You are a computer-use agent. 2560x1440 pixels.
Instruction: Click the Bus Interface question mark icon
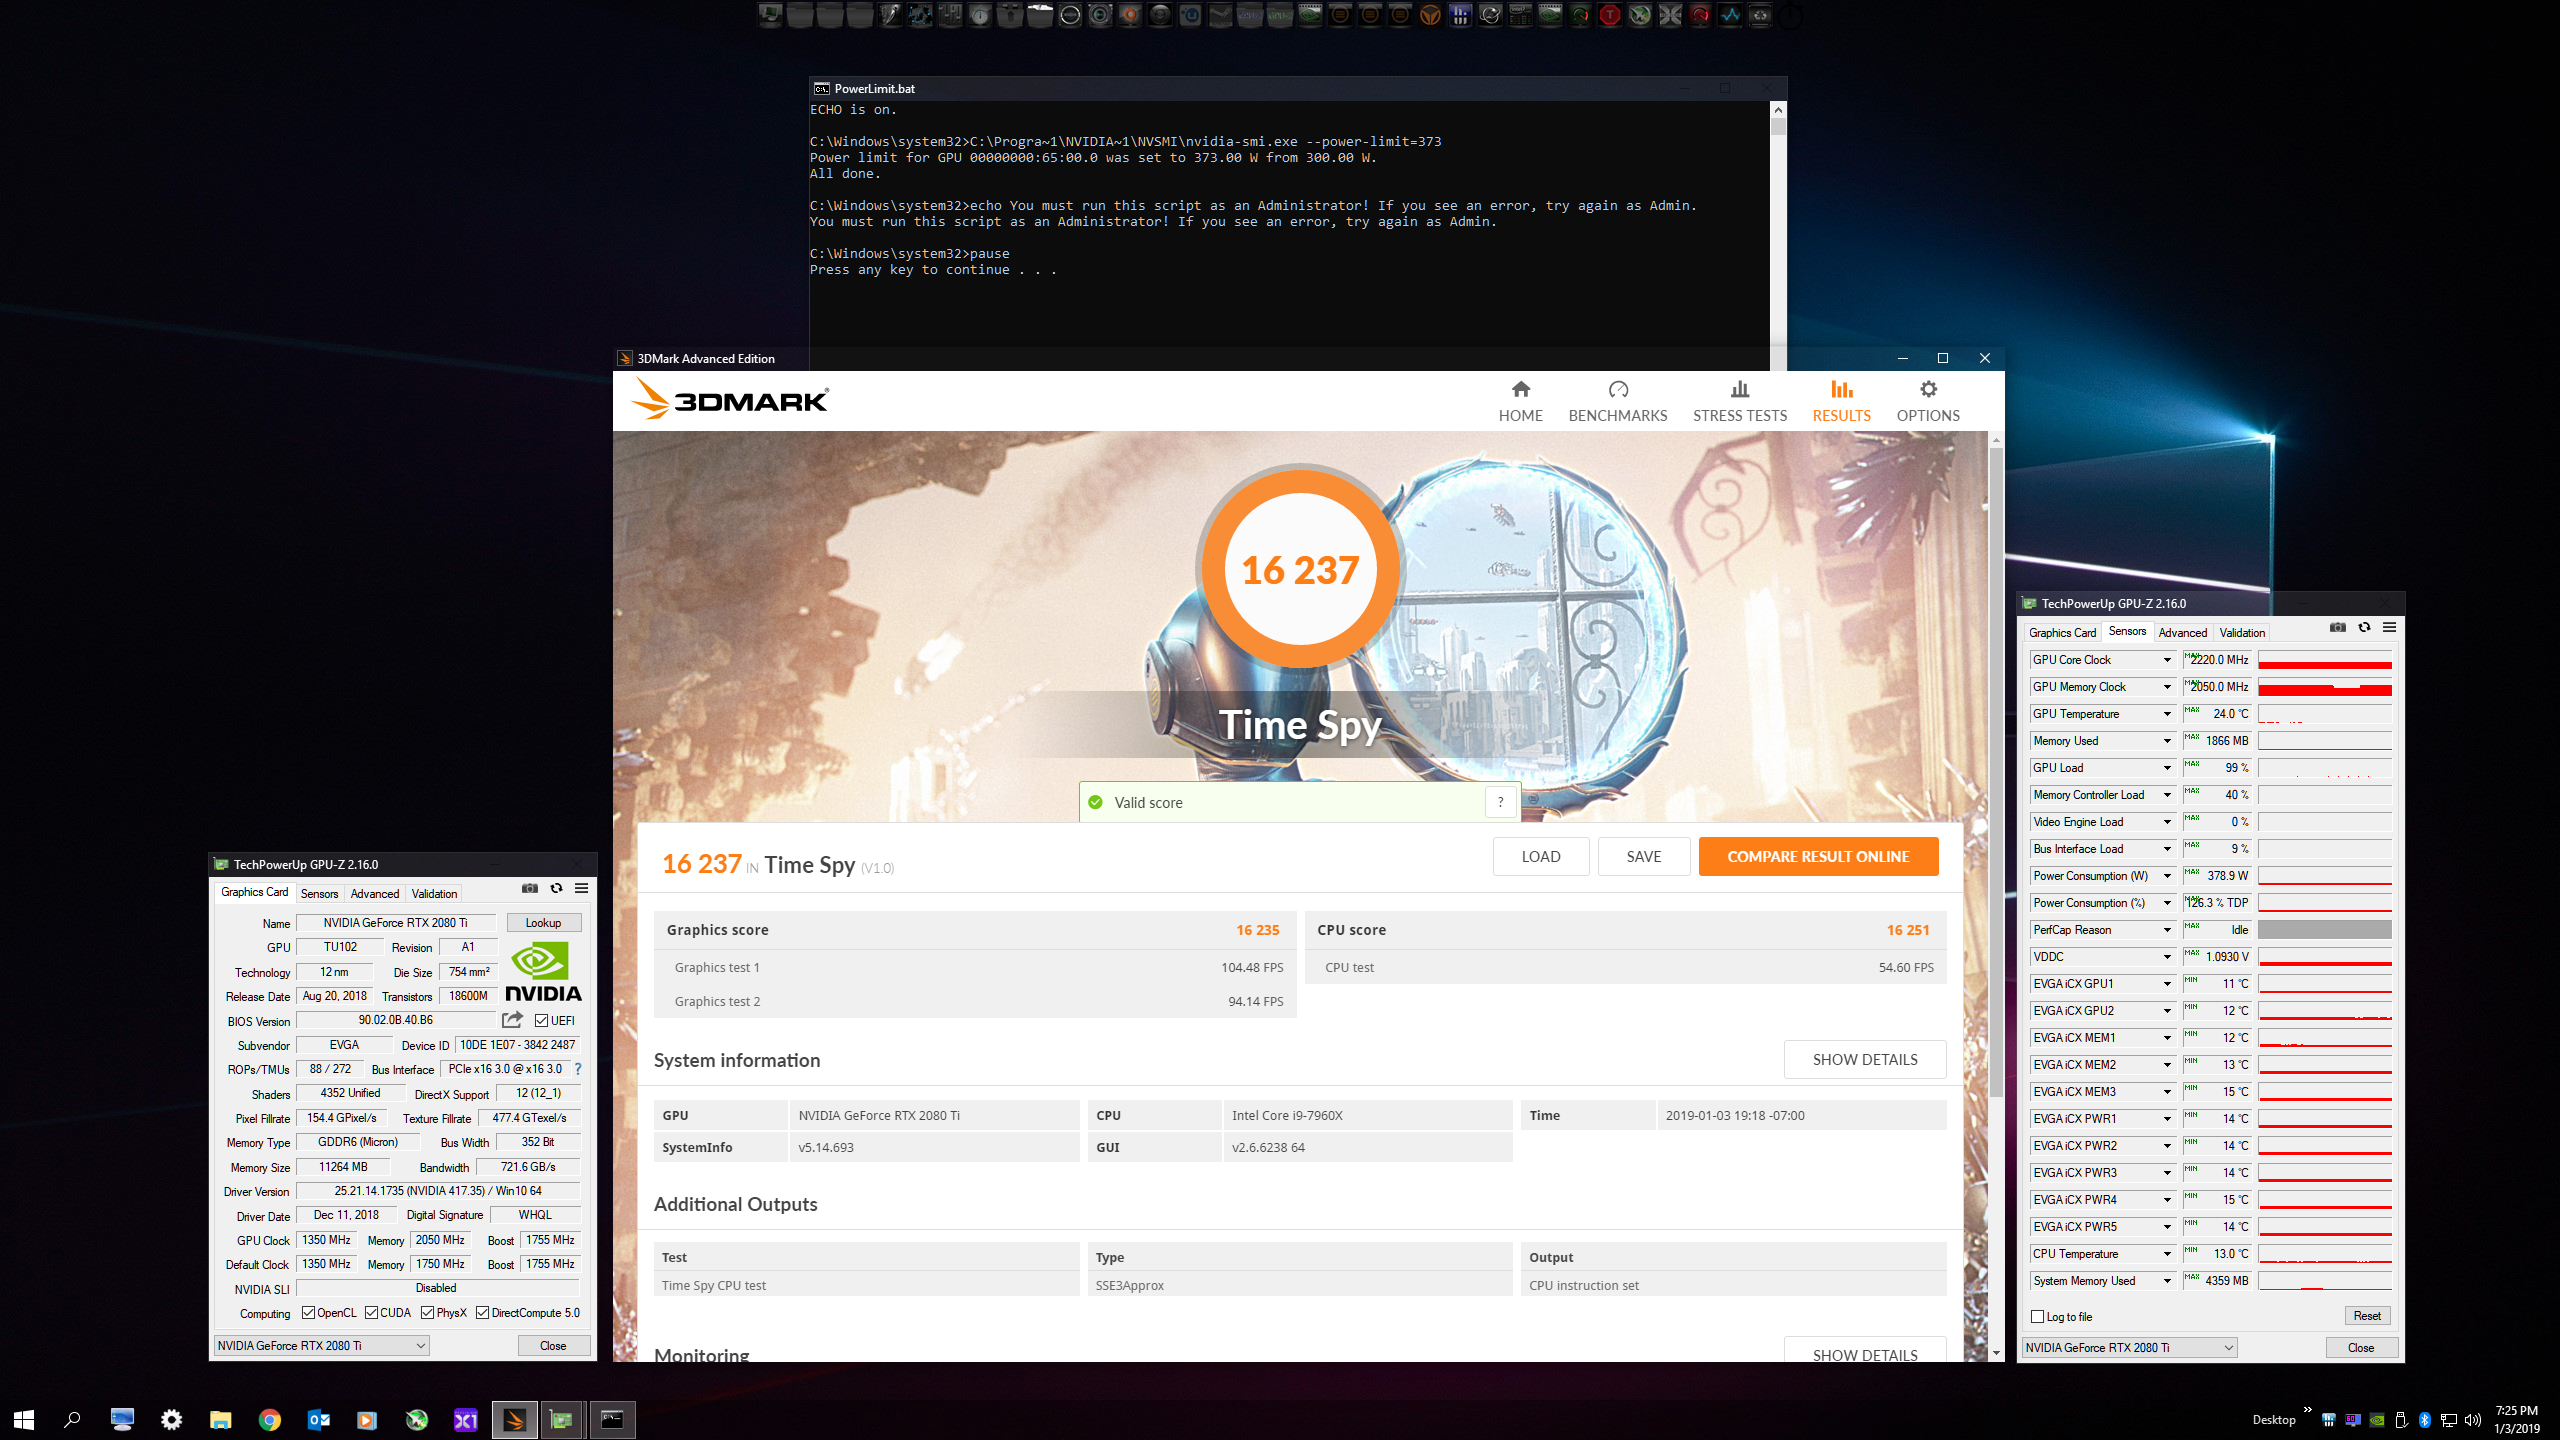[x=577, y=1069]
